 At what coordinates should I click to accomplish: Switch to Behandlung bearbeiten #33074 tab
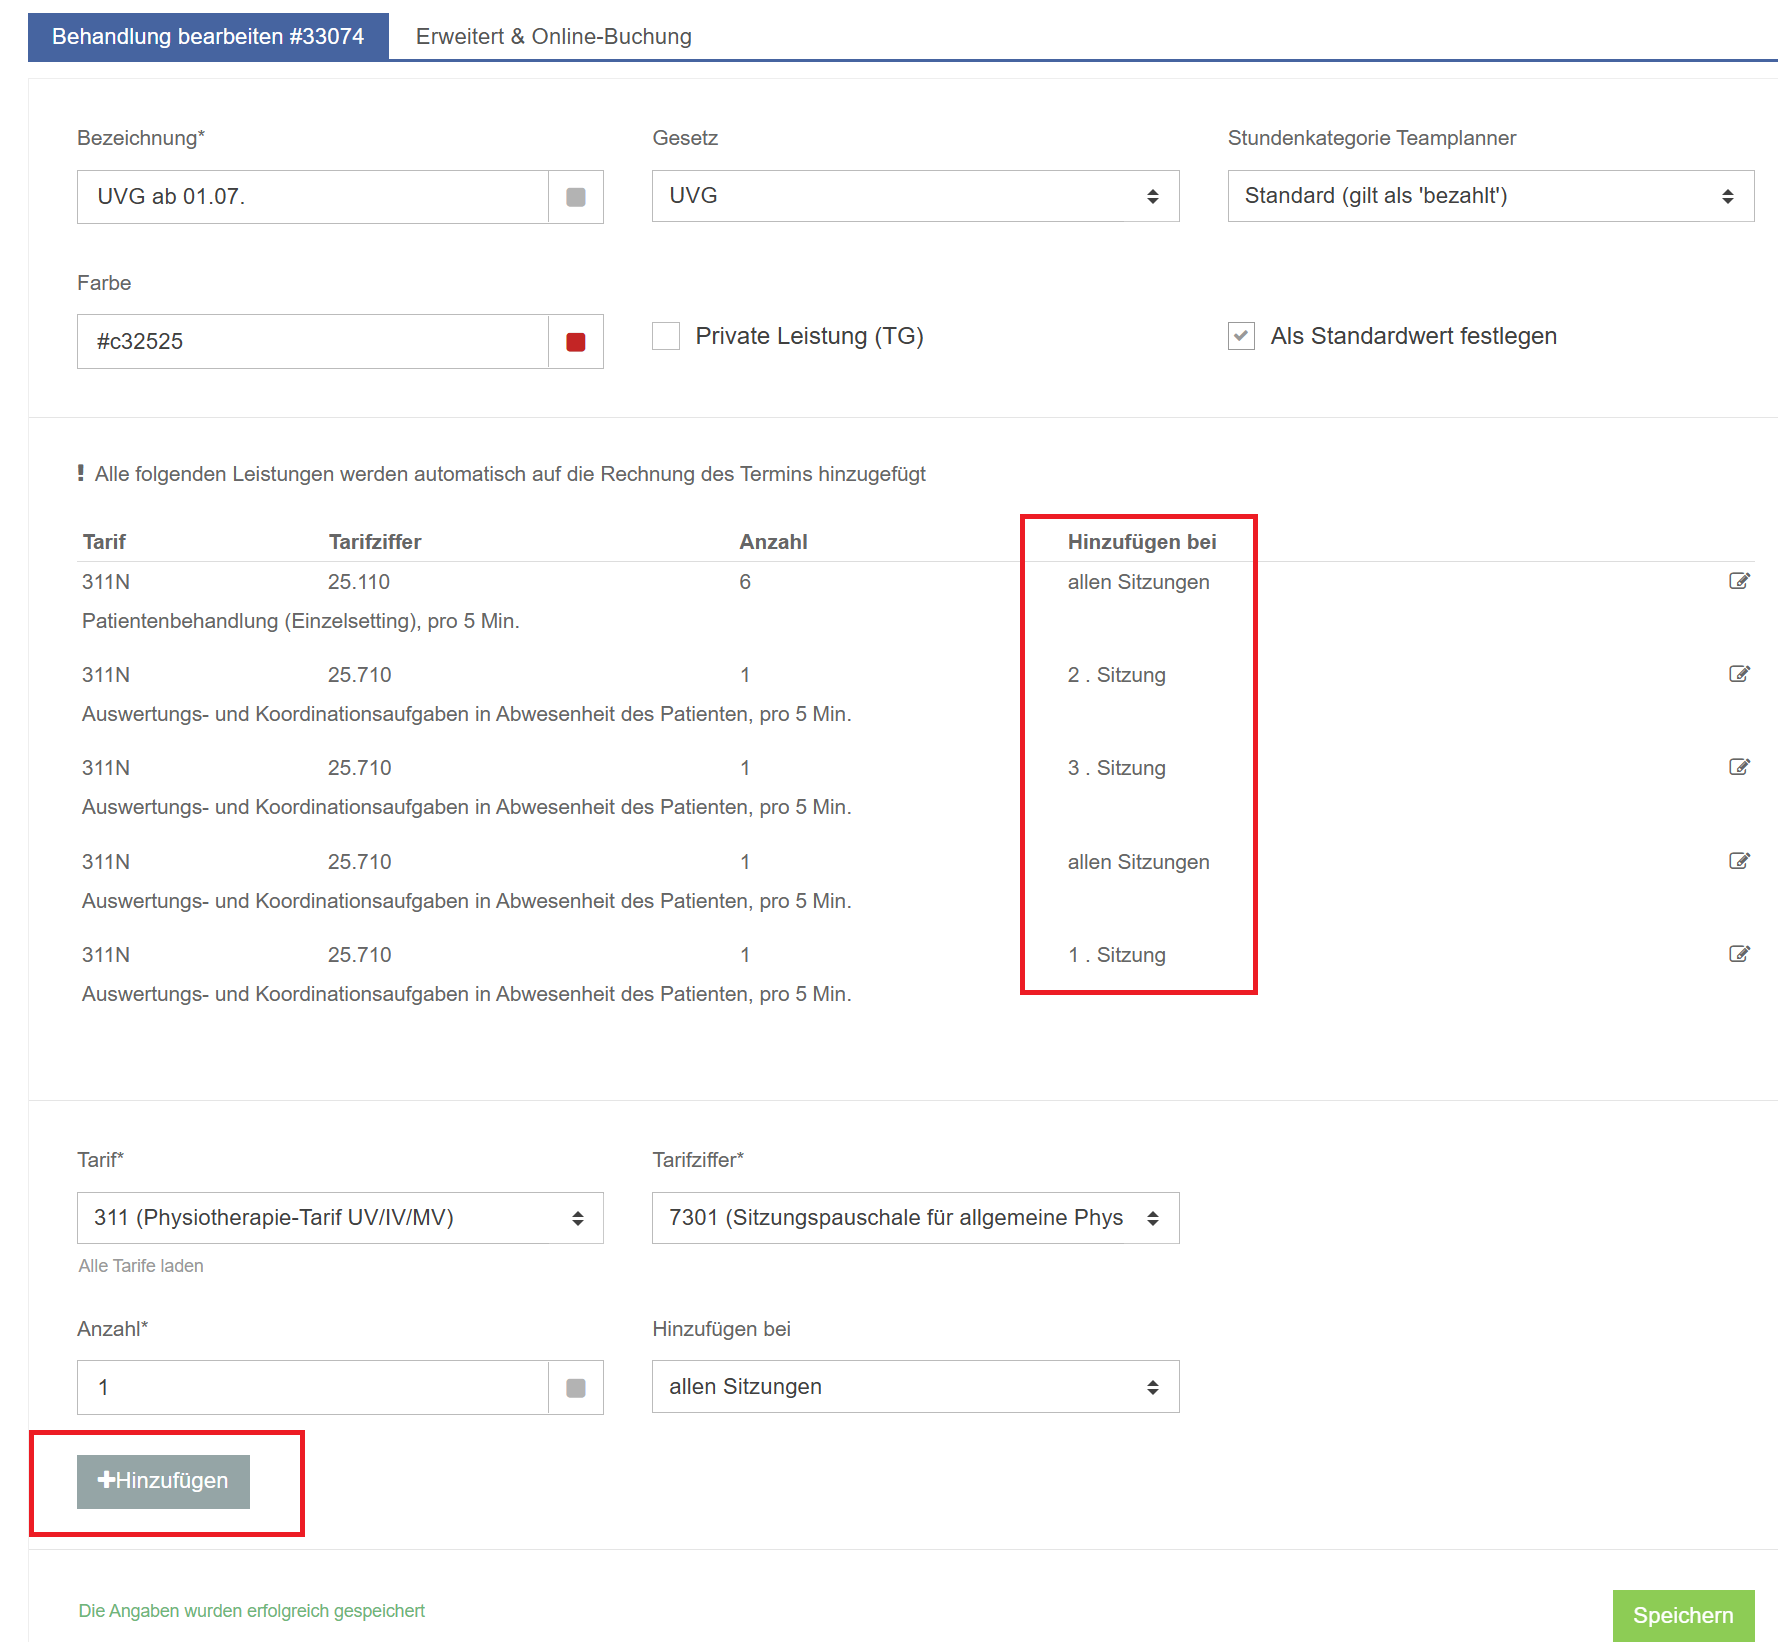coord(208,37)
